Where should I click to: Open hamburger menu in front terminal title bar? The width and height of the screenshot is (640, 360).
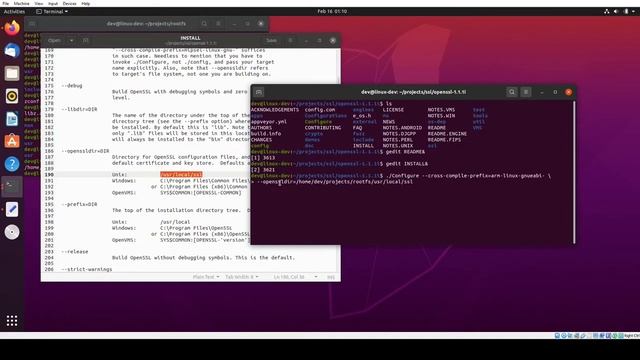[x=526, y=92]
